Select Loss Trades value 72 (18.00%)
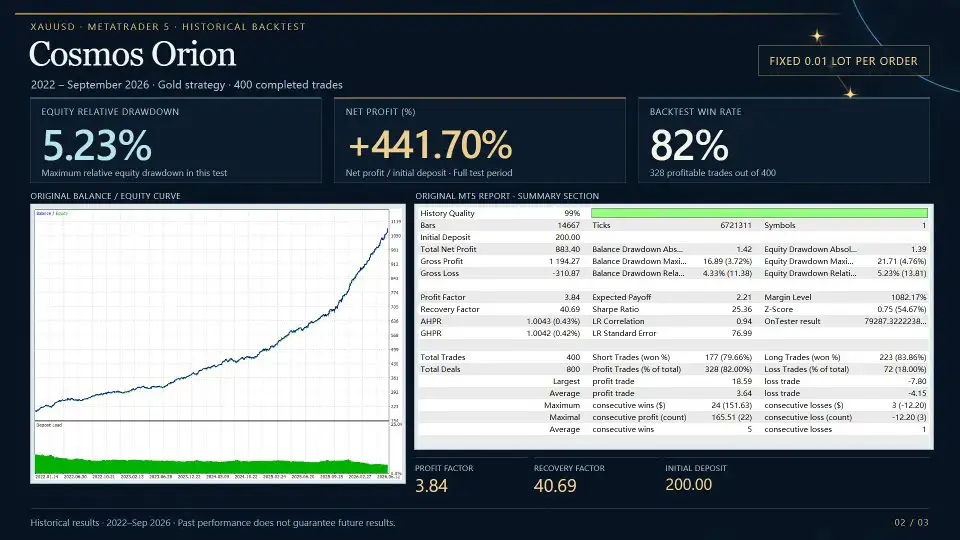Screen dimensions: 960x540 (905, 369)
